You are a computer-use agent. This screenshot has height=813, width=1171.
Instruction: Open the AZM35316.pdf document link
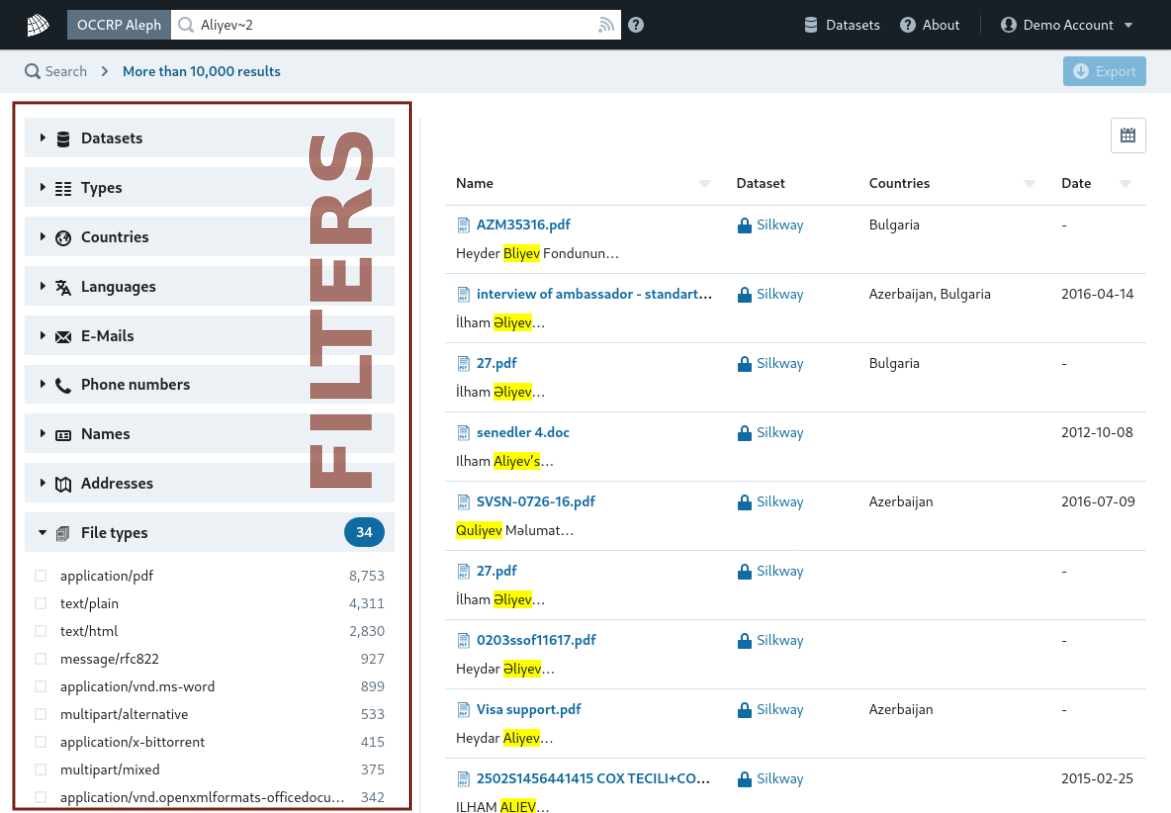tap(524, 225)
